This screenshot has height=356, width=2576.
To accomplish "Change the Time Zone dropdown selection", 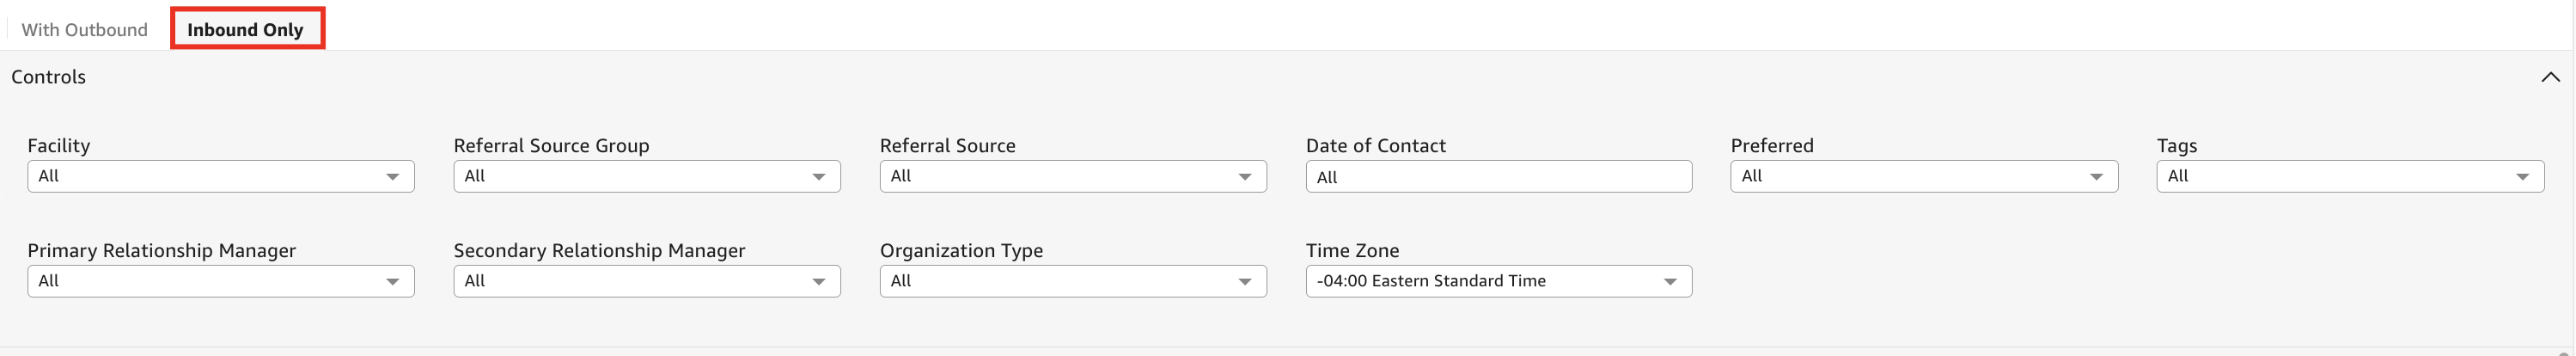I will click(1498, 281).
